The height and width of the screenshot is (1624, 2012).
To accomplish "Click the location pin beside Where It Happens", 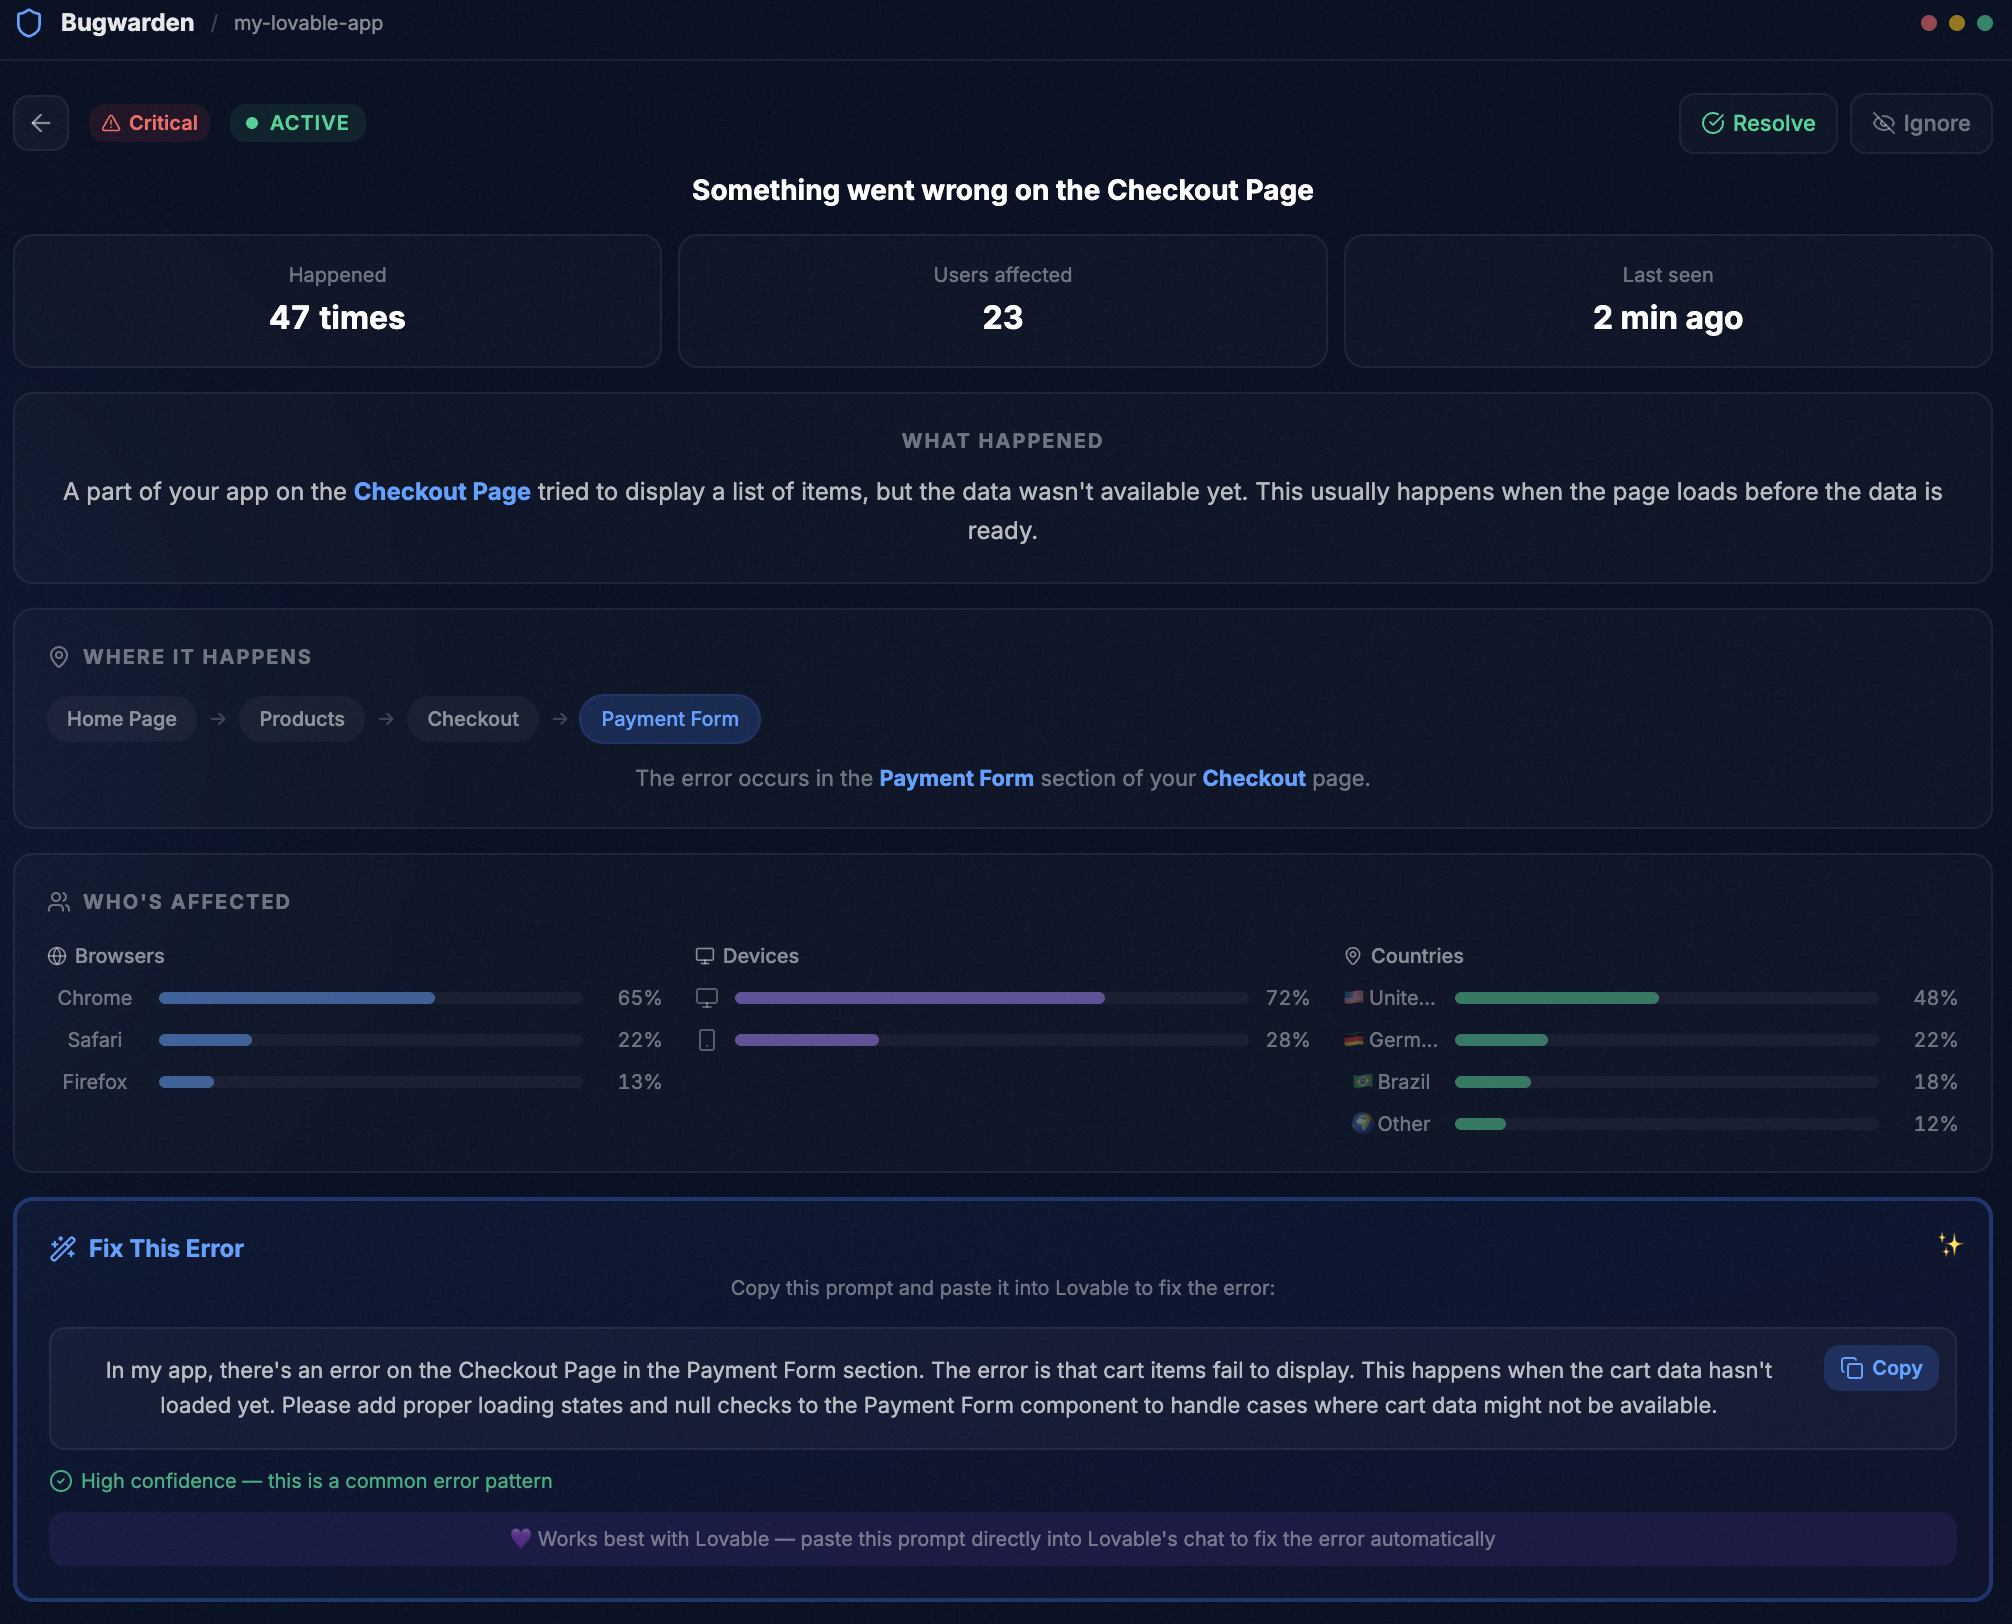I will pos(59,657).
